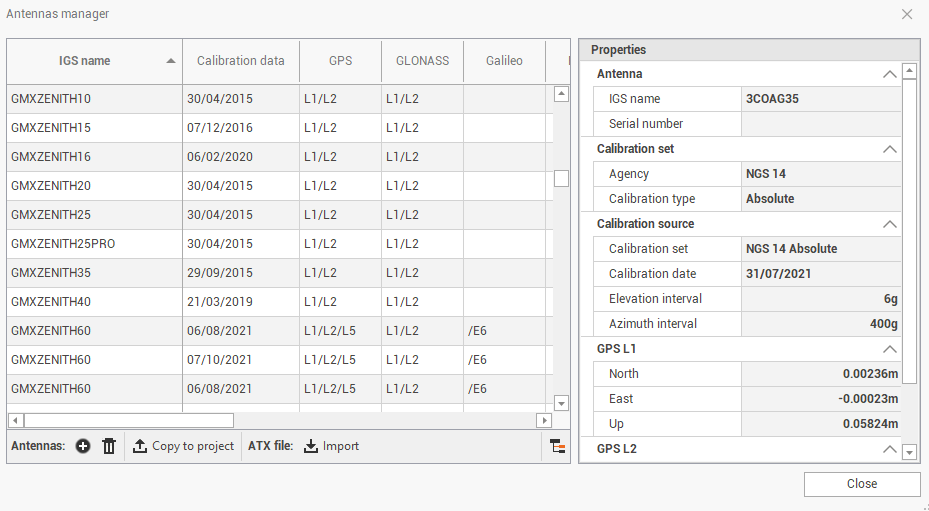Collapse the GPS L2 section
929x511 pixels.
pos(888,449)
